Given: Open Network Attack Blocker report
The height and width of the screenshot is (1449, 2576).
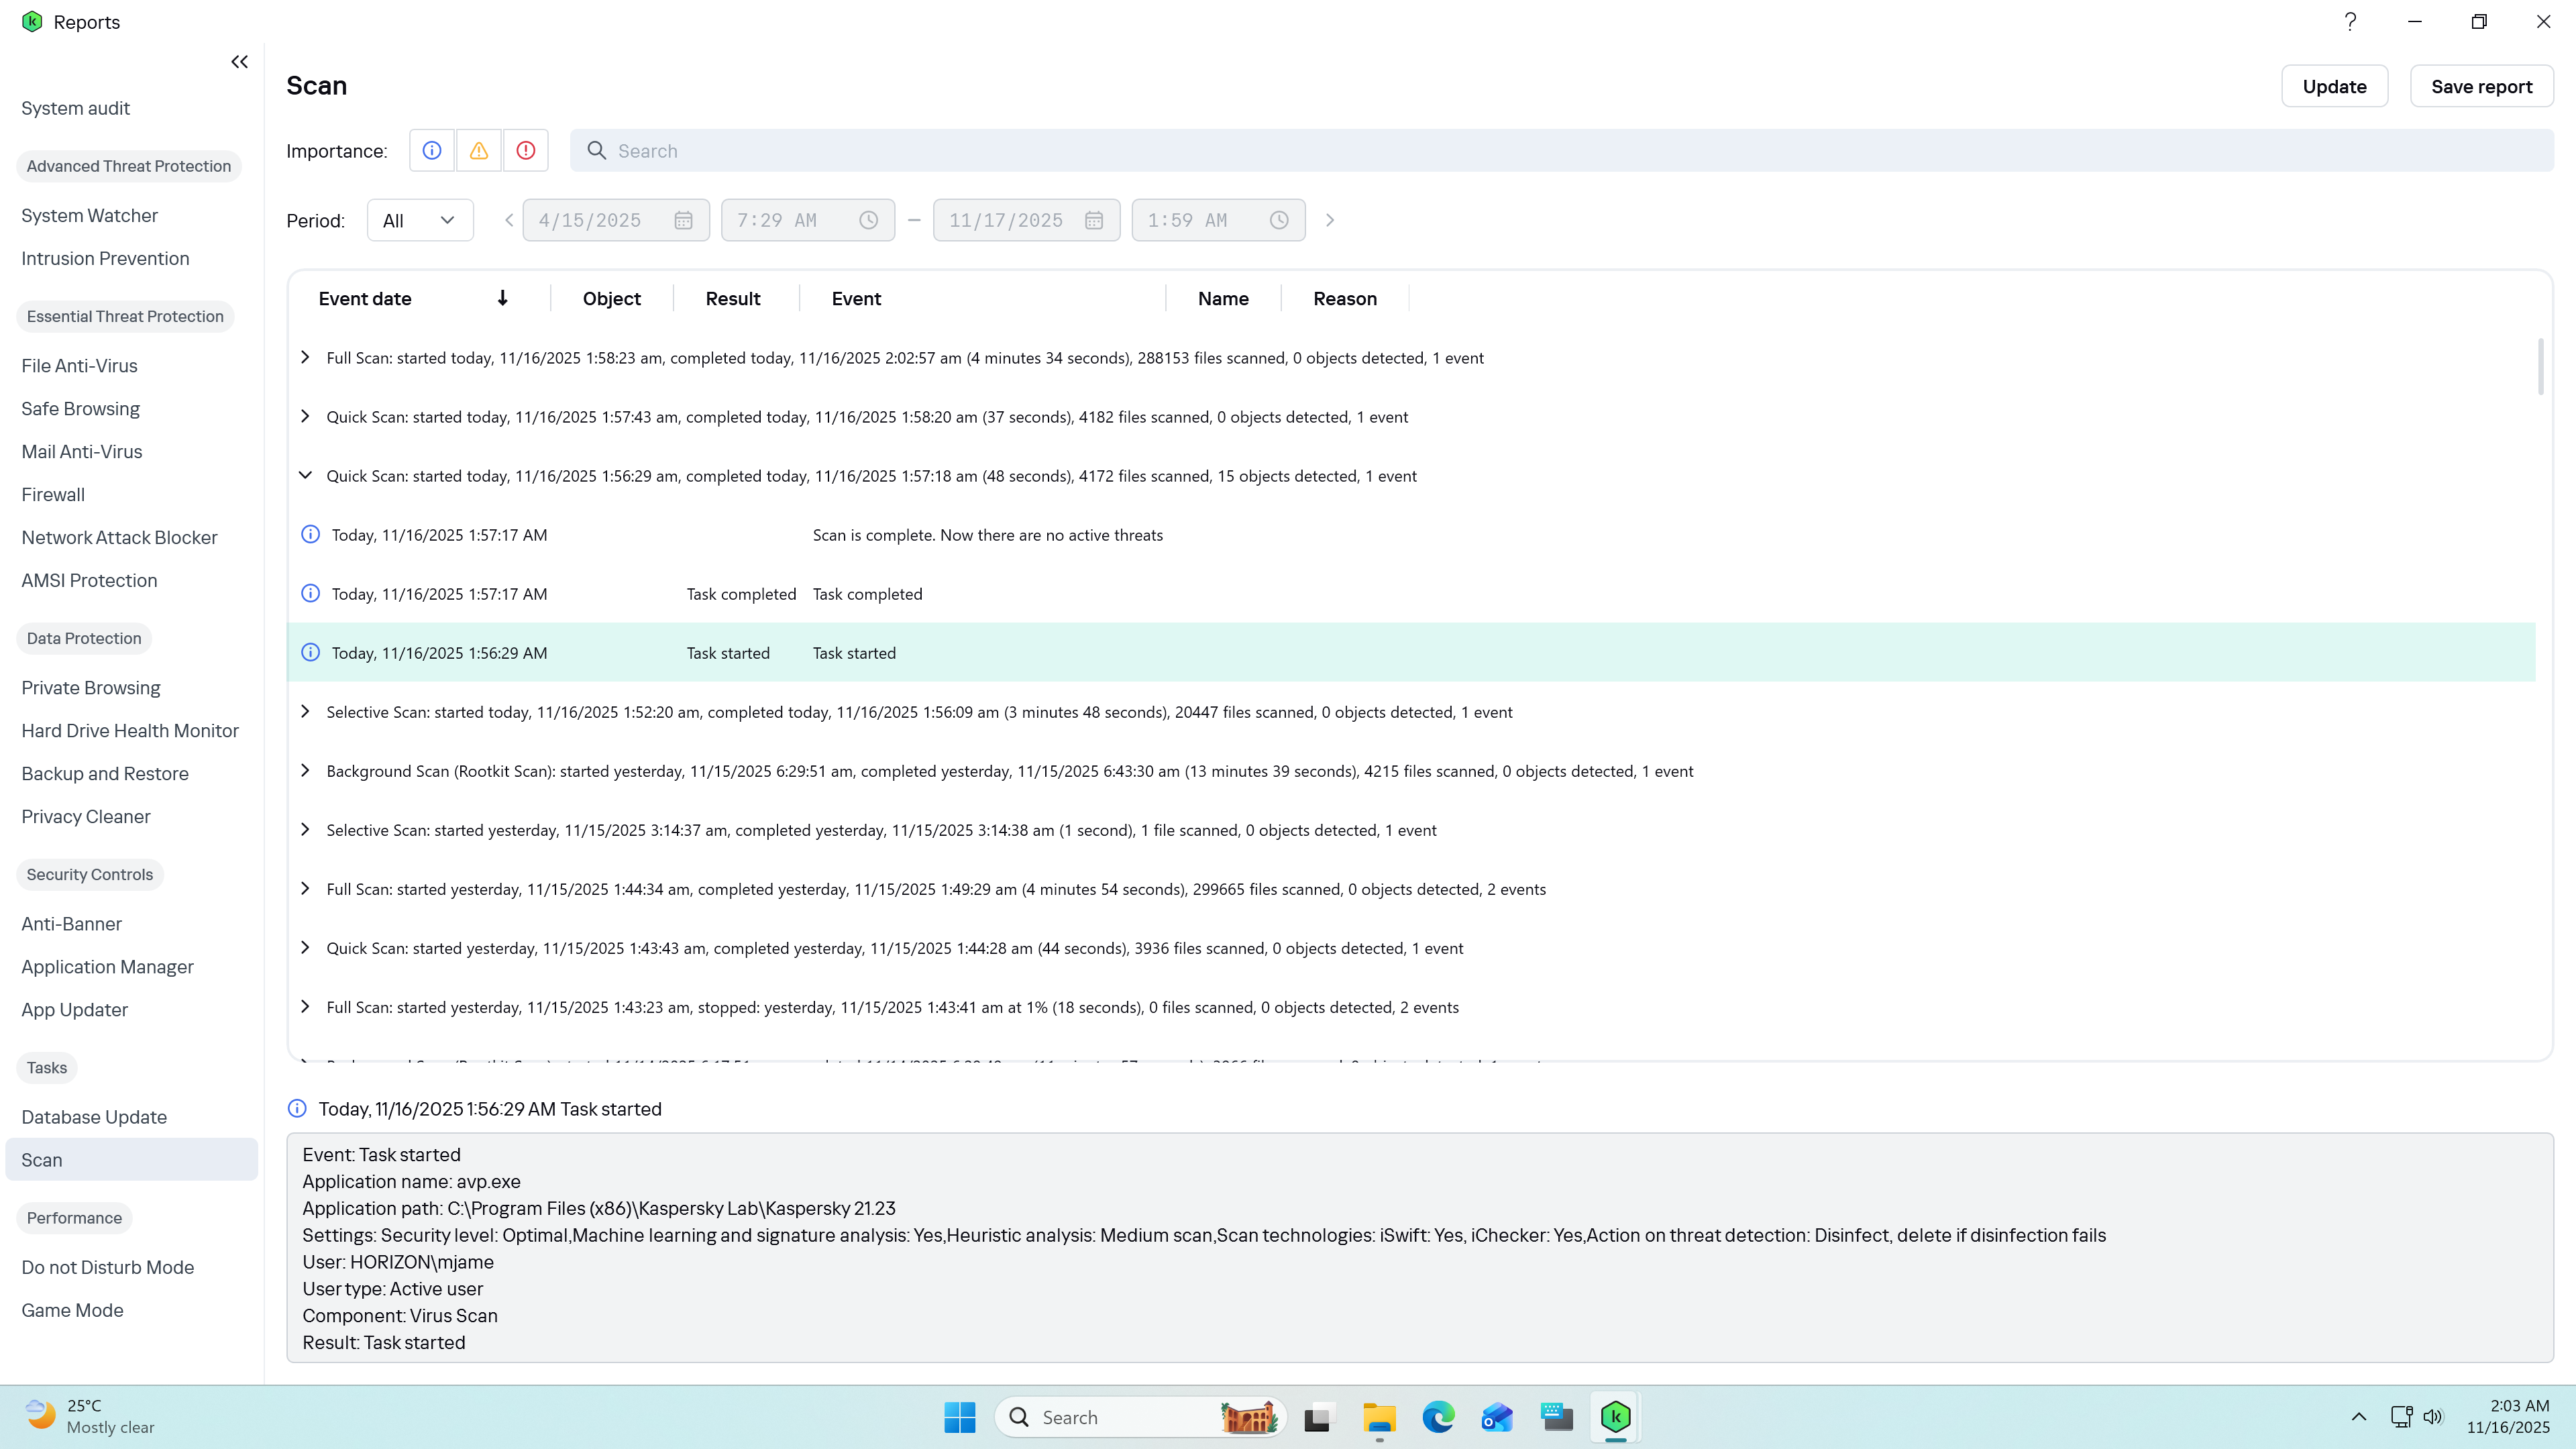Looking at the screenshot, I should [x=119, y=537].
